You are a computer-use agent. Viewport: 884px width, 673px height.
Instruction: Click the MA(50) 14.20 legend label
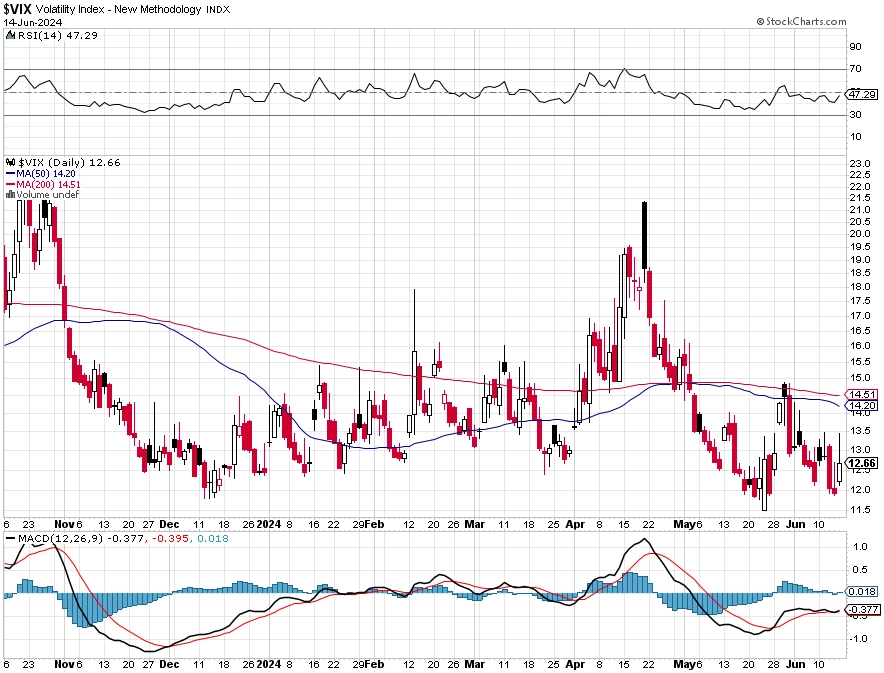(46, 174)
